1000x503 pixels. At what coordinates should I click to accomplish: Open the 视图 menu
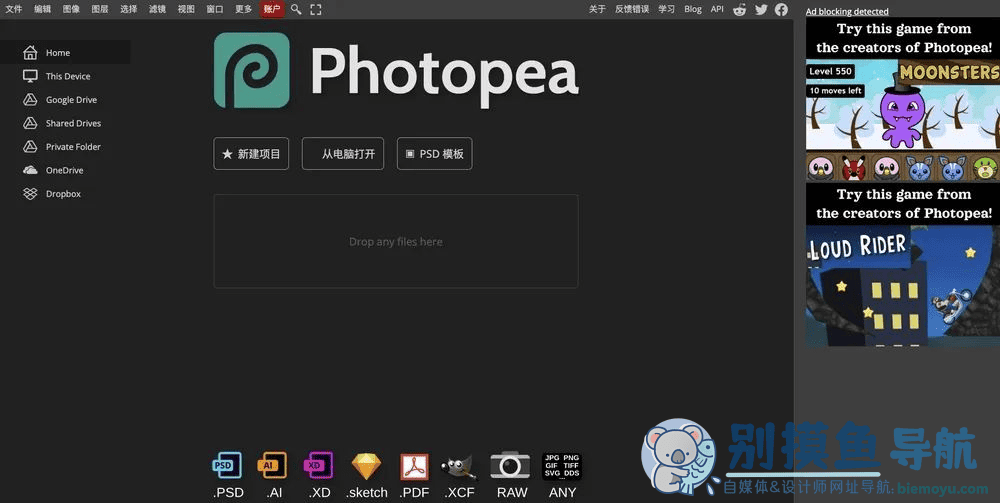tap(186, 9)
